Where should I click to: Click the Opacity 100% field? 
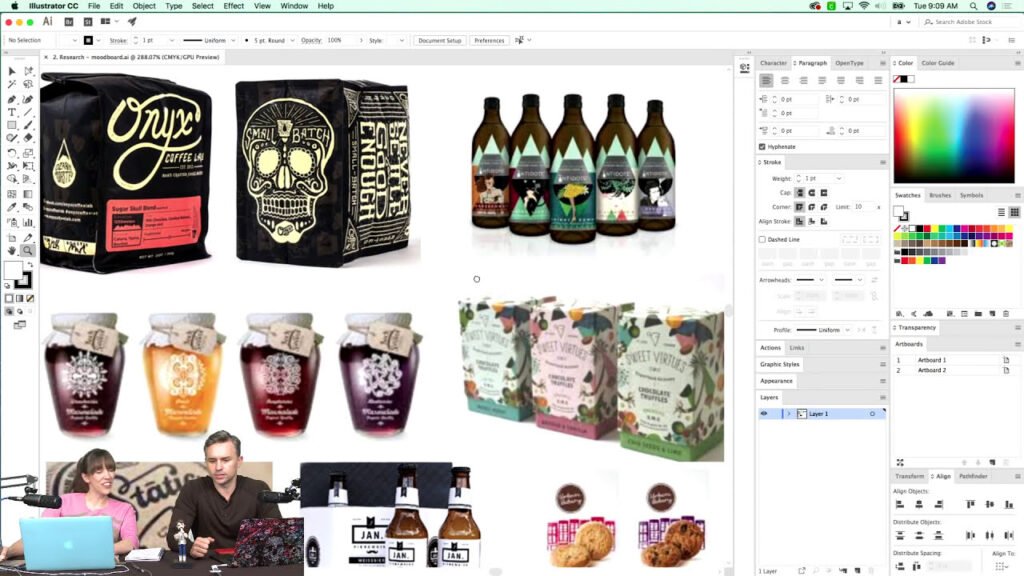[340, 40]
